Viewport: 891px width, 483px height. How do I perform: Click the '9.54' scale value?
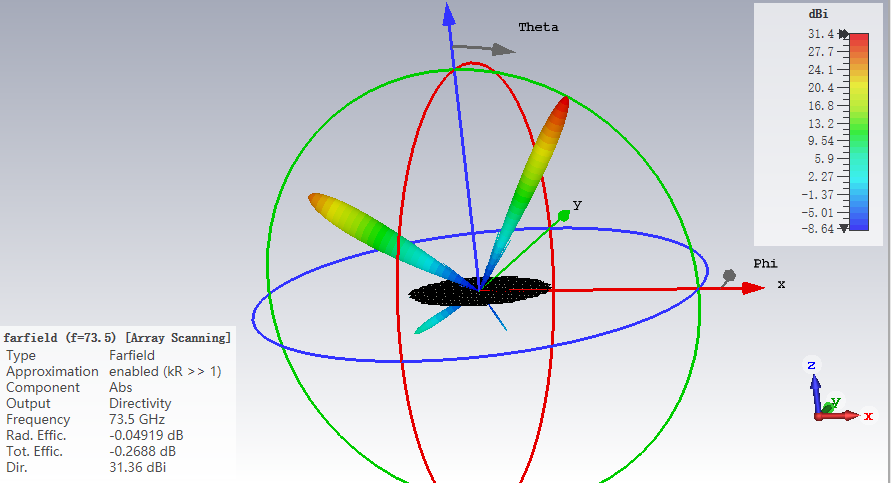821,141
